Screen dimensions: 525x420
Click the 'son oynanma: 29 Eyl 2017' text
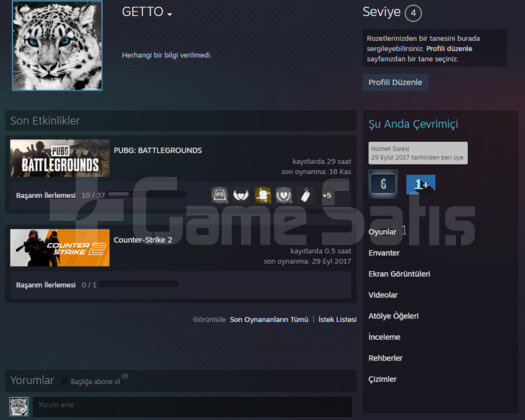(x=307, y=261)
